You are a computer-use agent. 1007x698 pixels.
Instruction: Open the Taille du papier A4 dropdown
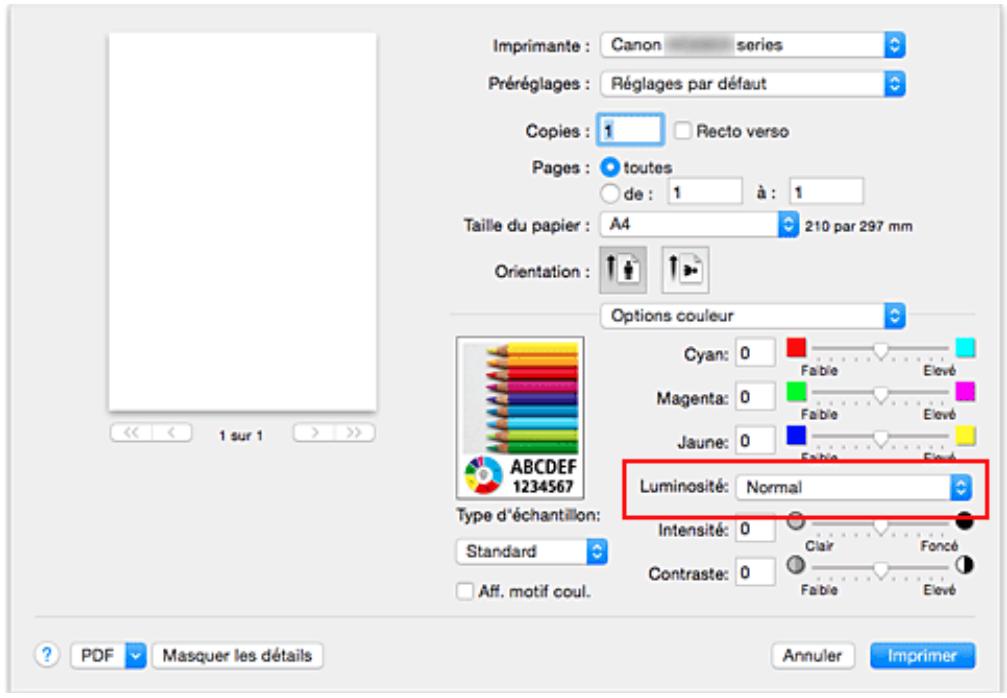[699, 225]
